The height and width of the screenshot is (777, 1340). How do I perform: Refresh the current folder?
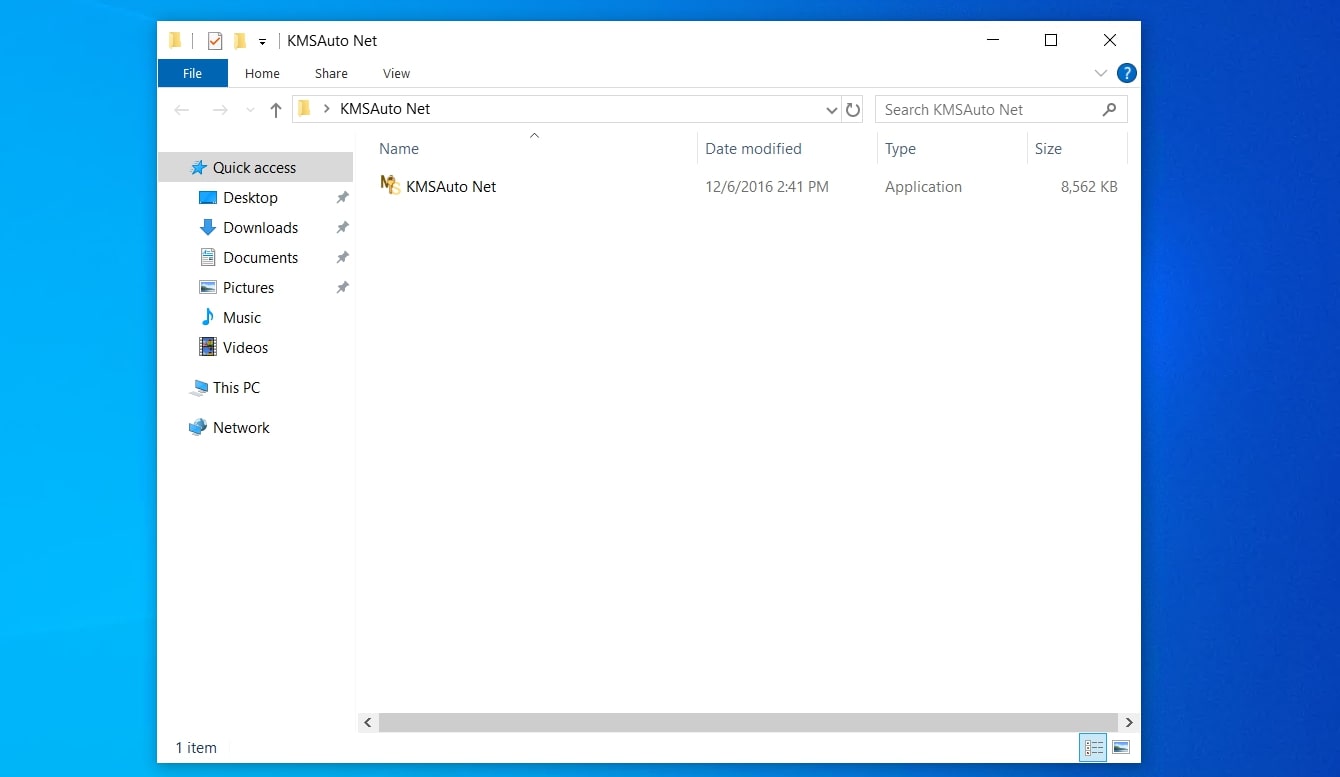[853, 110]
